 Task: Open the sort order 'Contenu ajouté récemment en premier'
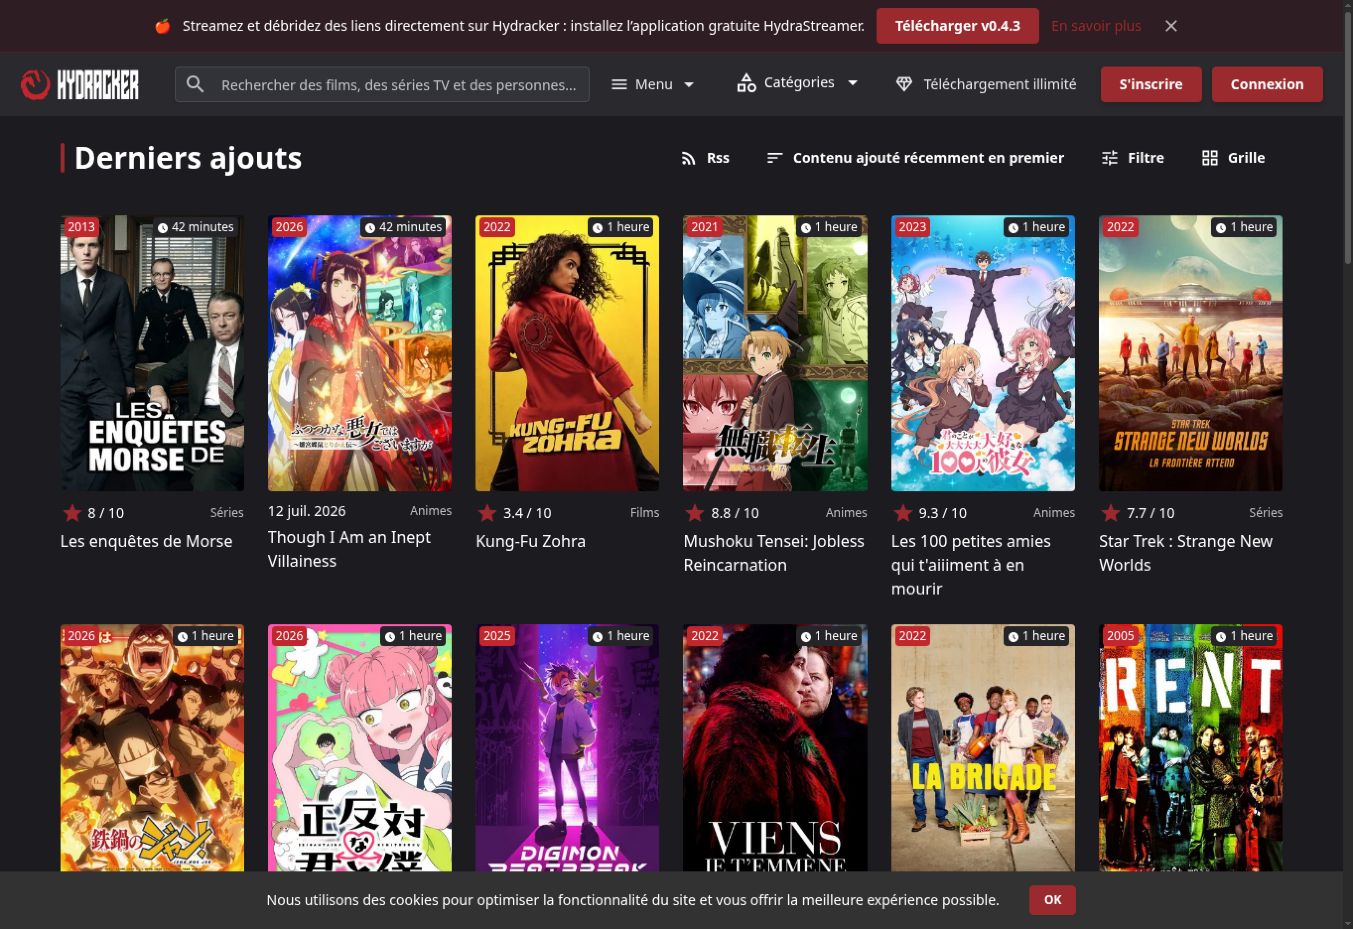tap(915, 158)
